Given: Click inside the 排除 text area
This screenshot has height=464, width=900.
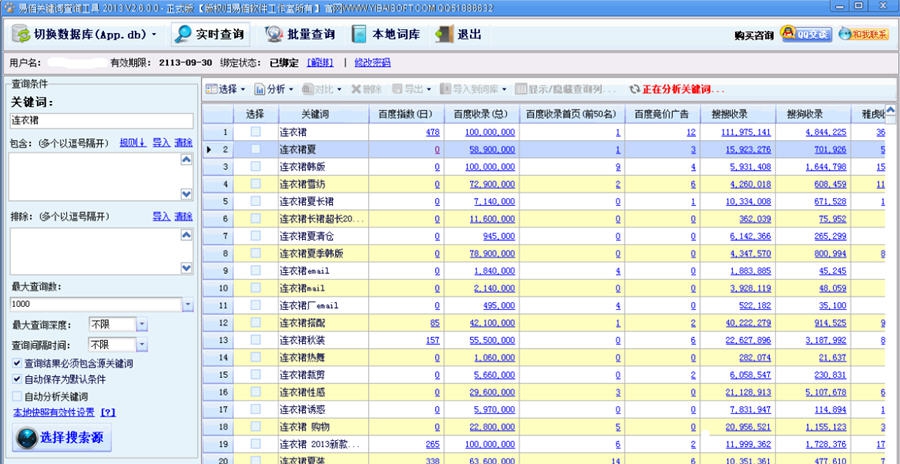Looking at the screenshot, I should pos(94,251).
